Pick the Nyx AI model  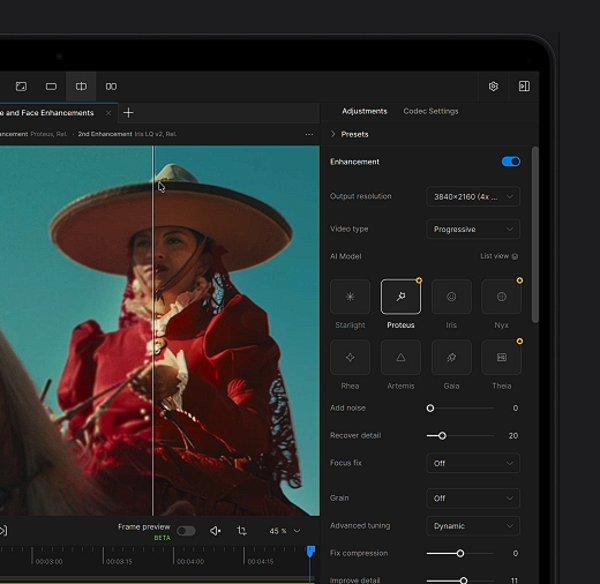(501, 297)
